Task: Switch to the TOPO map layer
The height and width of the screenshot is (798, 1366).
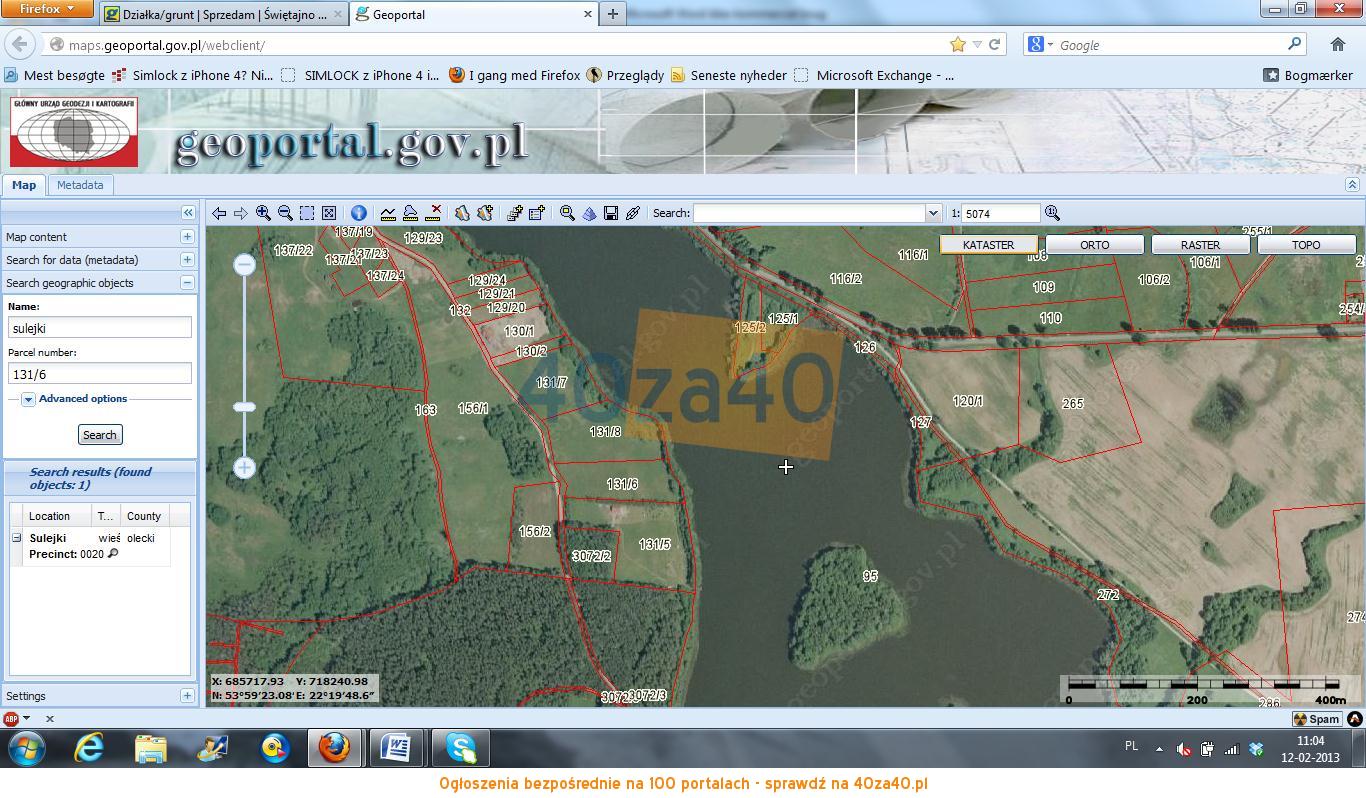Action: click(x=1306, y=245)
